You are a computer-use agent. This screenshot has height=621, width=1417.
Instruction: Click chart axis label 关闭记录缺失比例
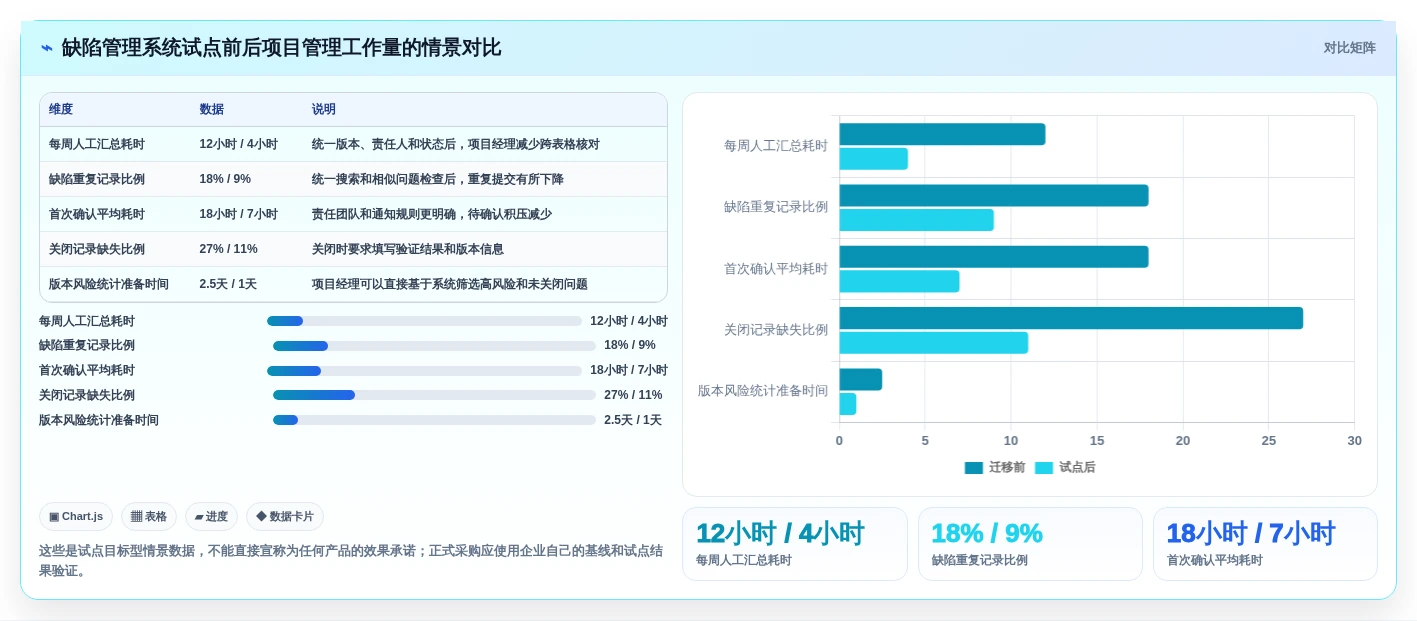[x=776, y=329]
